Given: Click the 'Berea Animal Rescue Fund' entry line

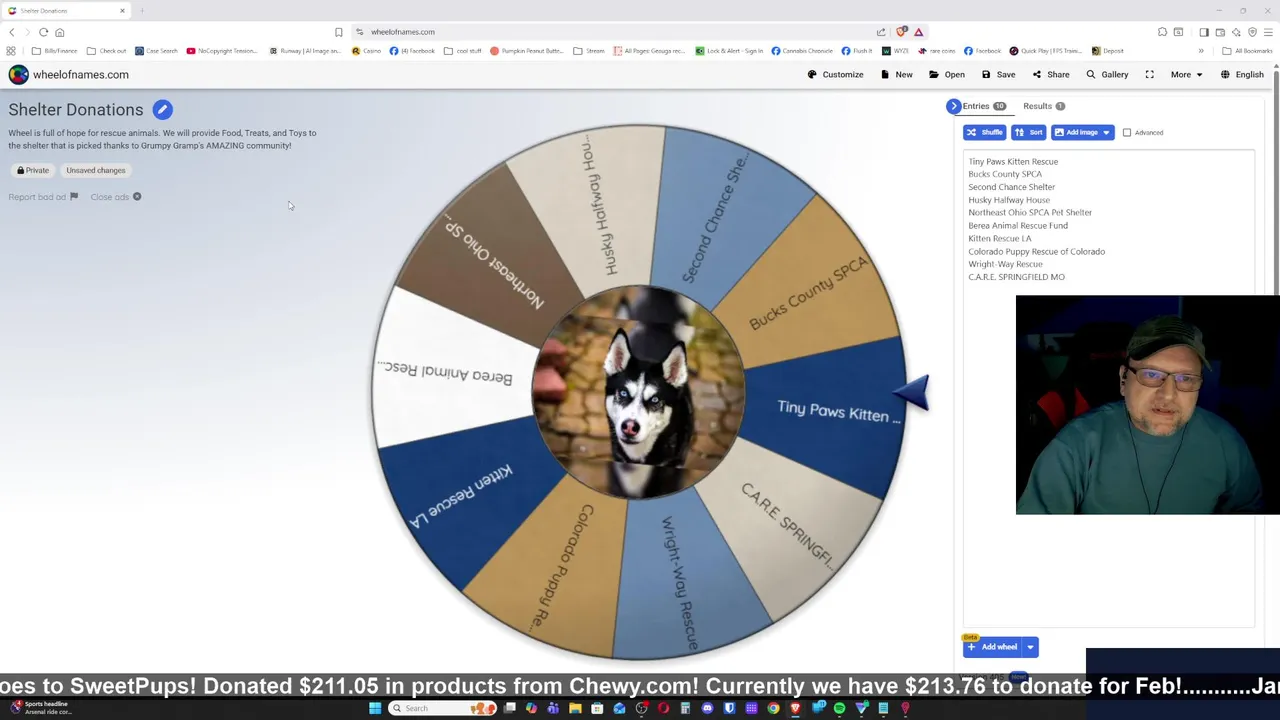Looking at the screenshot, I should [1018, 226].
